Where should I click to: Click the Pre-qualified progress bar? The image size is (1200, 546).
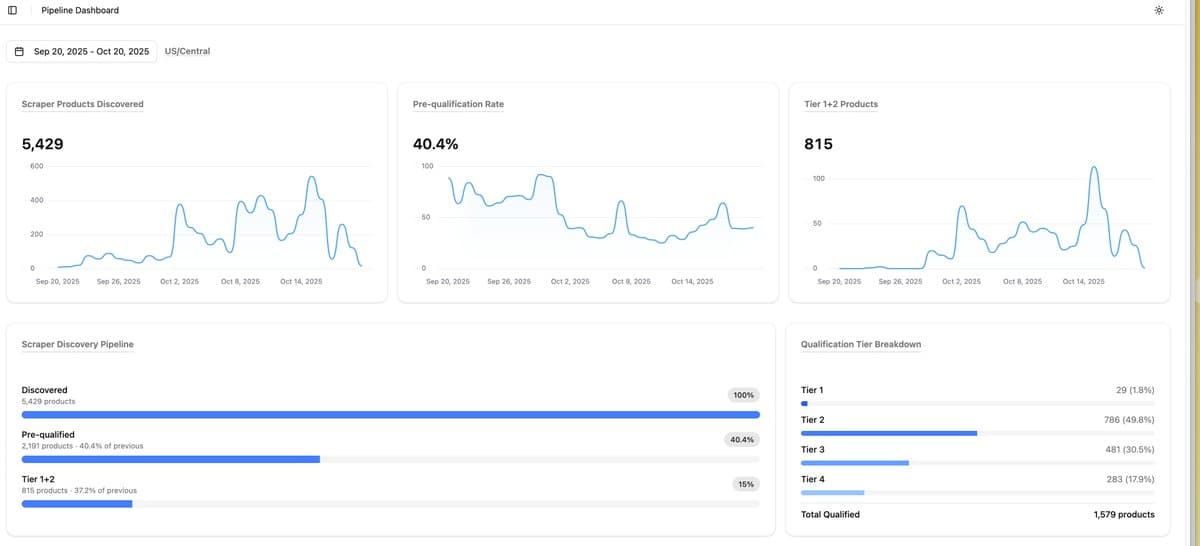click(390, 459)
